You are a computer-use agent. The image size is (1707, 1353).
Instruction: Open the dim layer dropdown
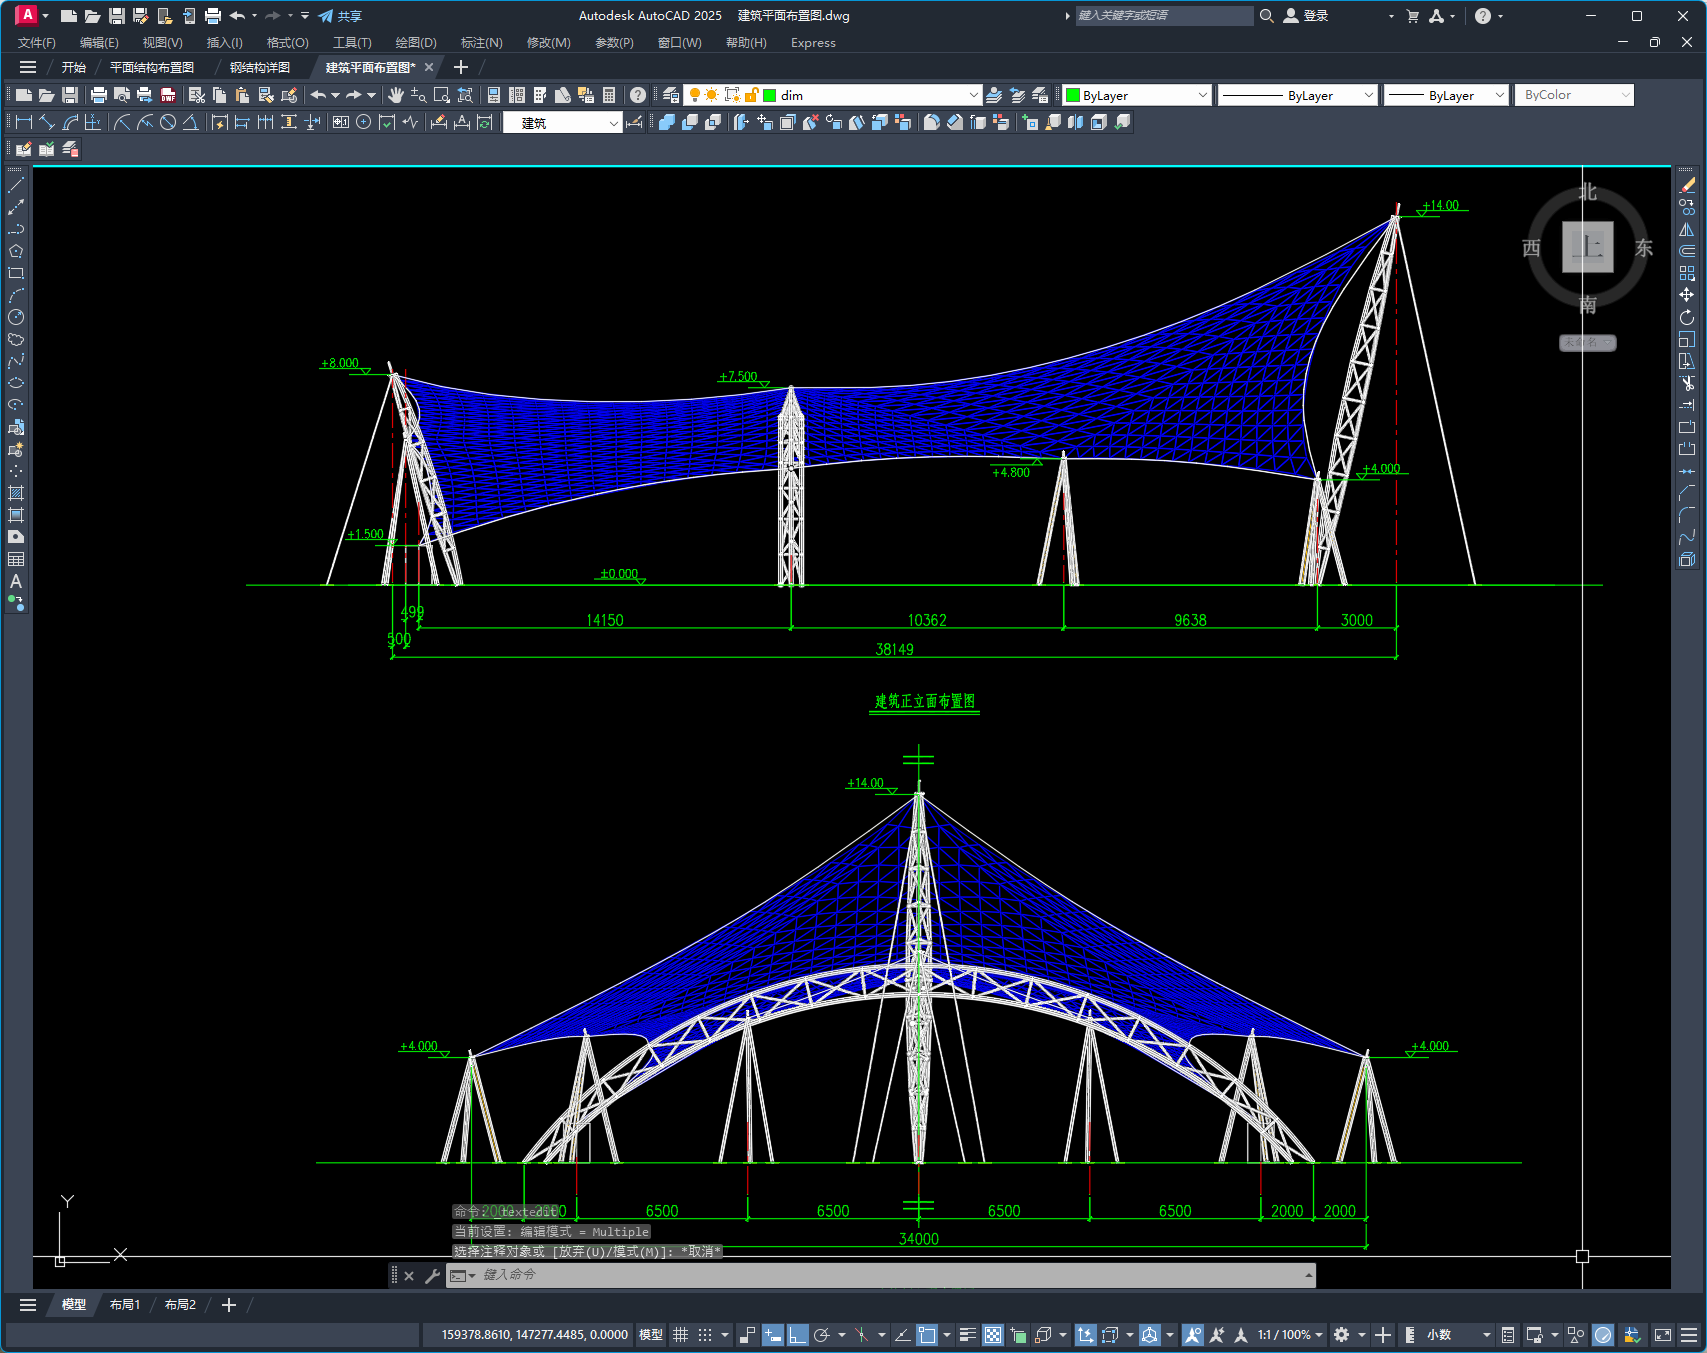(973, 95)
